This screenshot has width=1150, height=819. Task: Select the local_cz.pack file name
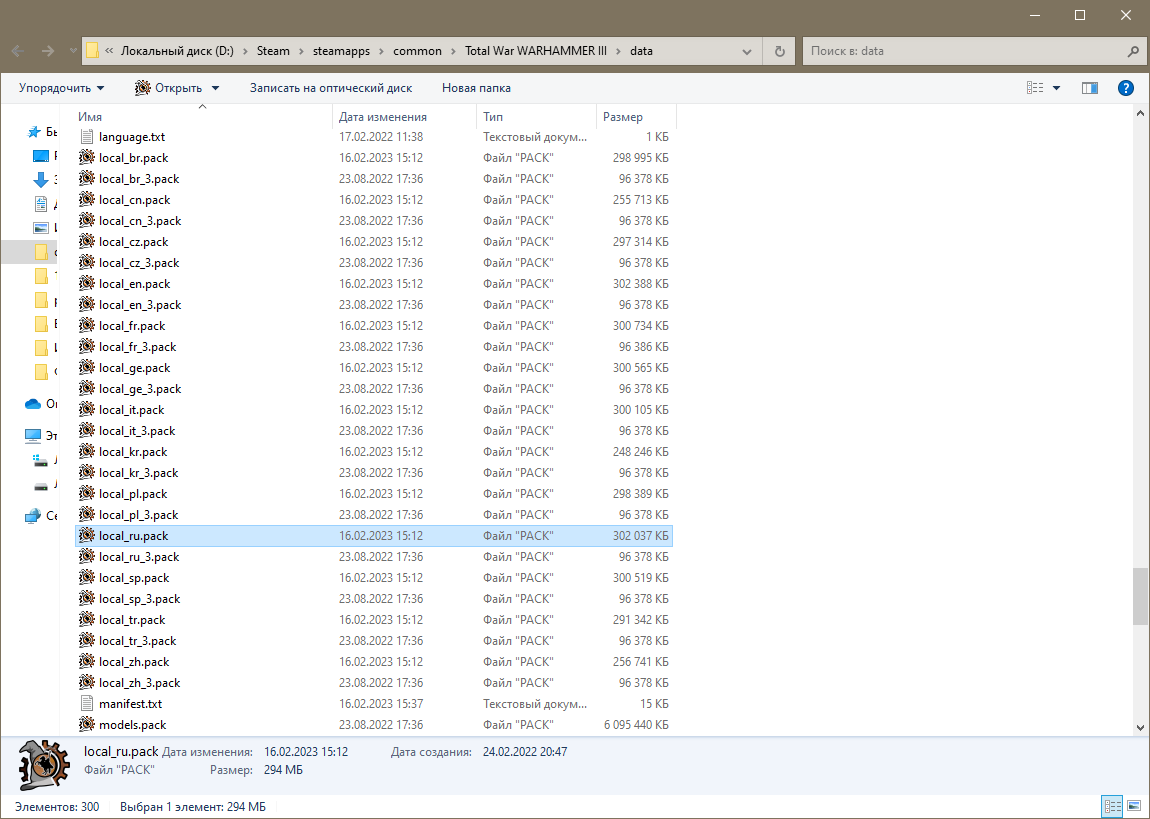tap(133, 242)
